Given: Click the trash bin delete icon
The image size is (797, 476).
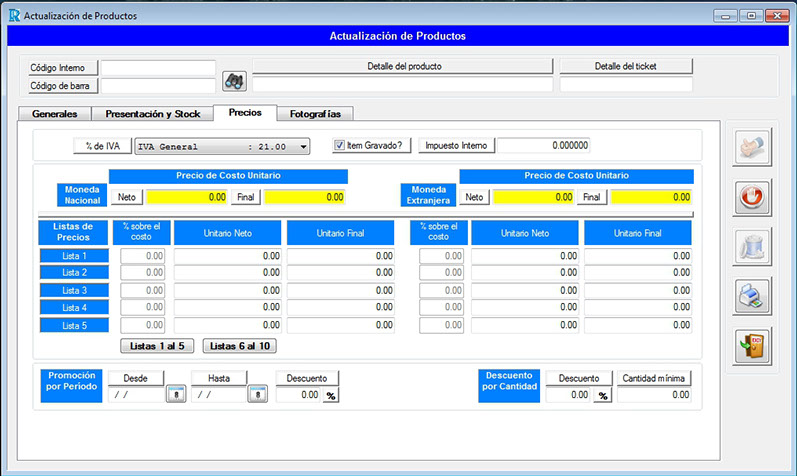Looking at the screenshot, I should tap(750, 246).
